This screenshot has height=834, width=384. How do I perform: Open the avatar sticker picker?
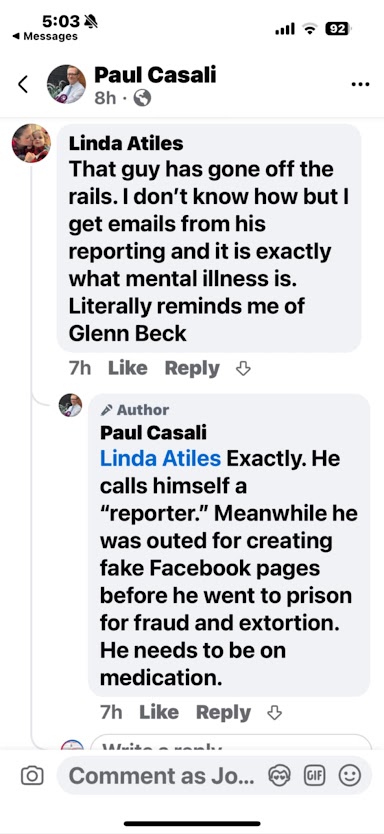point(279,776)
